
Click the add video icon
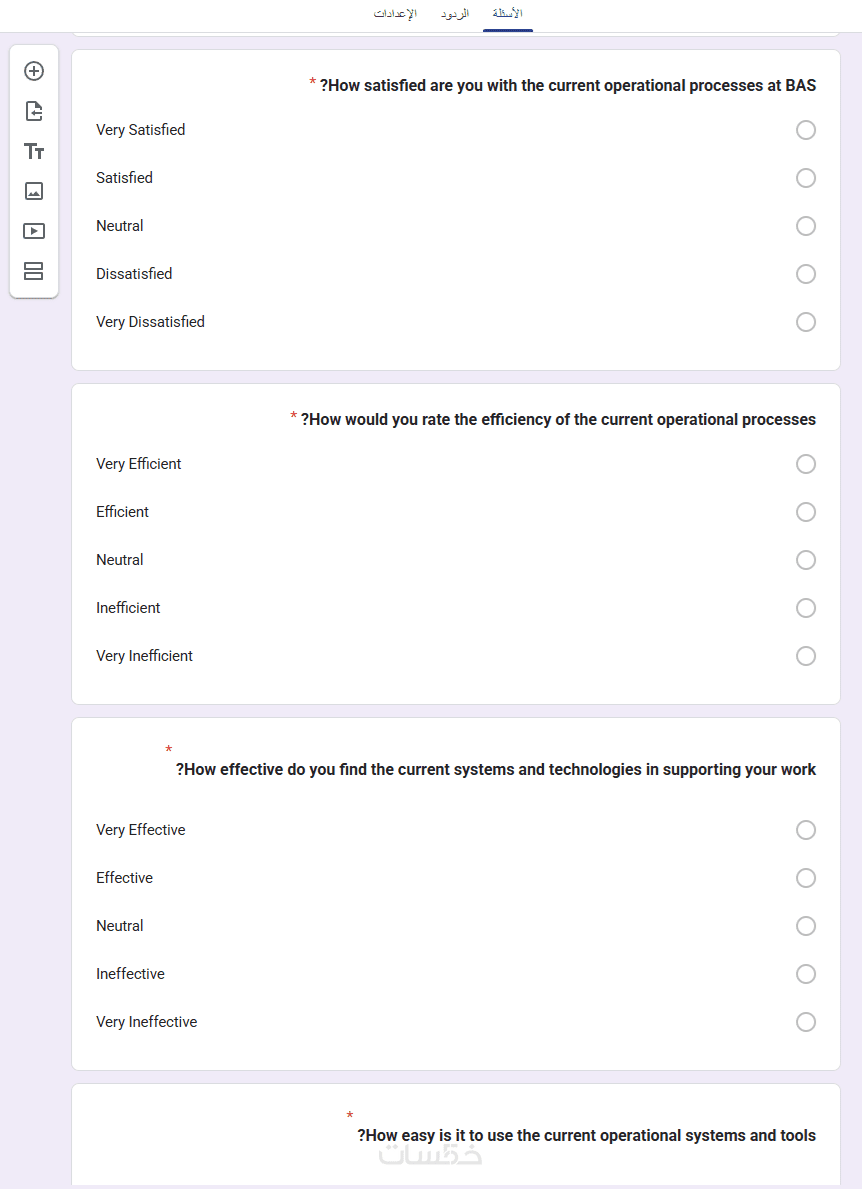coord(34,231)
